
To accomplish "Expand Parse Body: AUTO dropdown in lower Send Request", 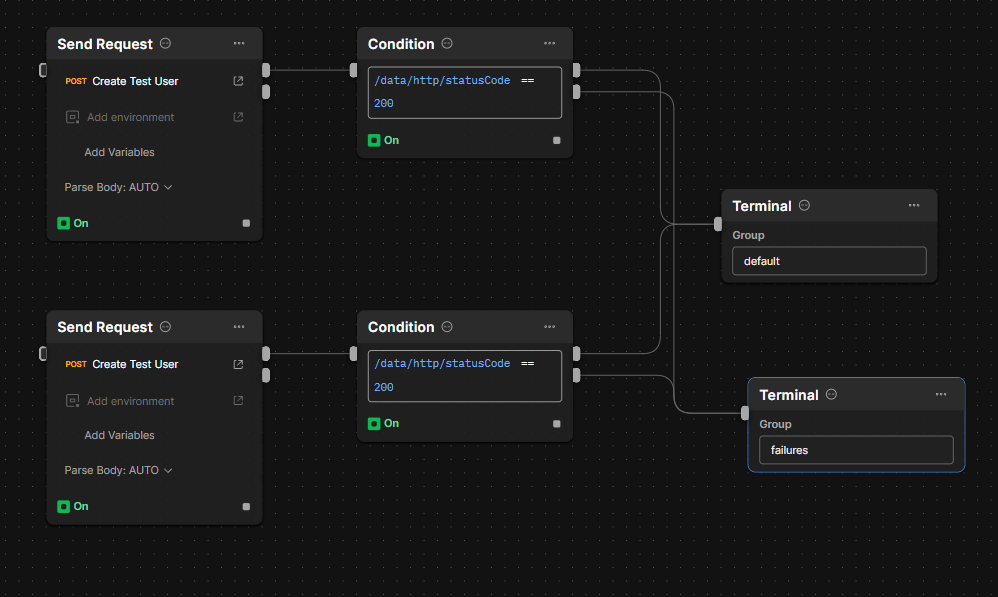I will (118, 470).
